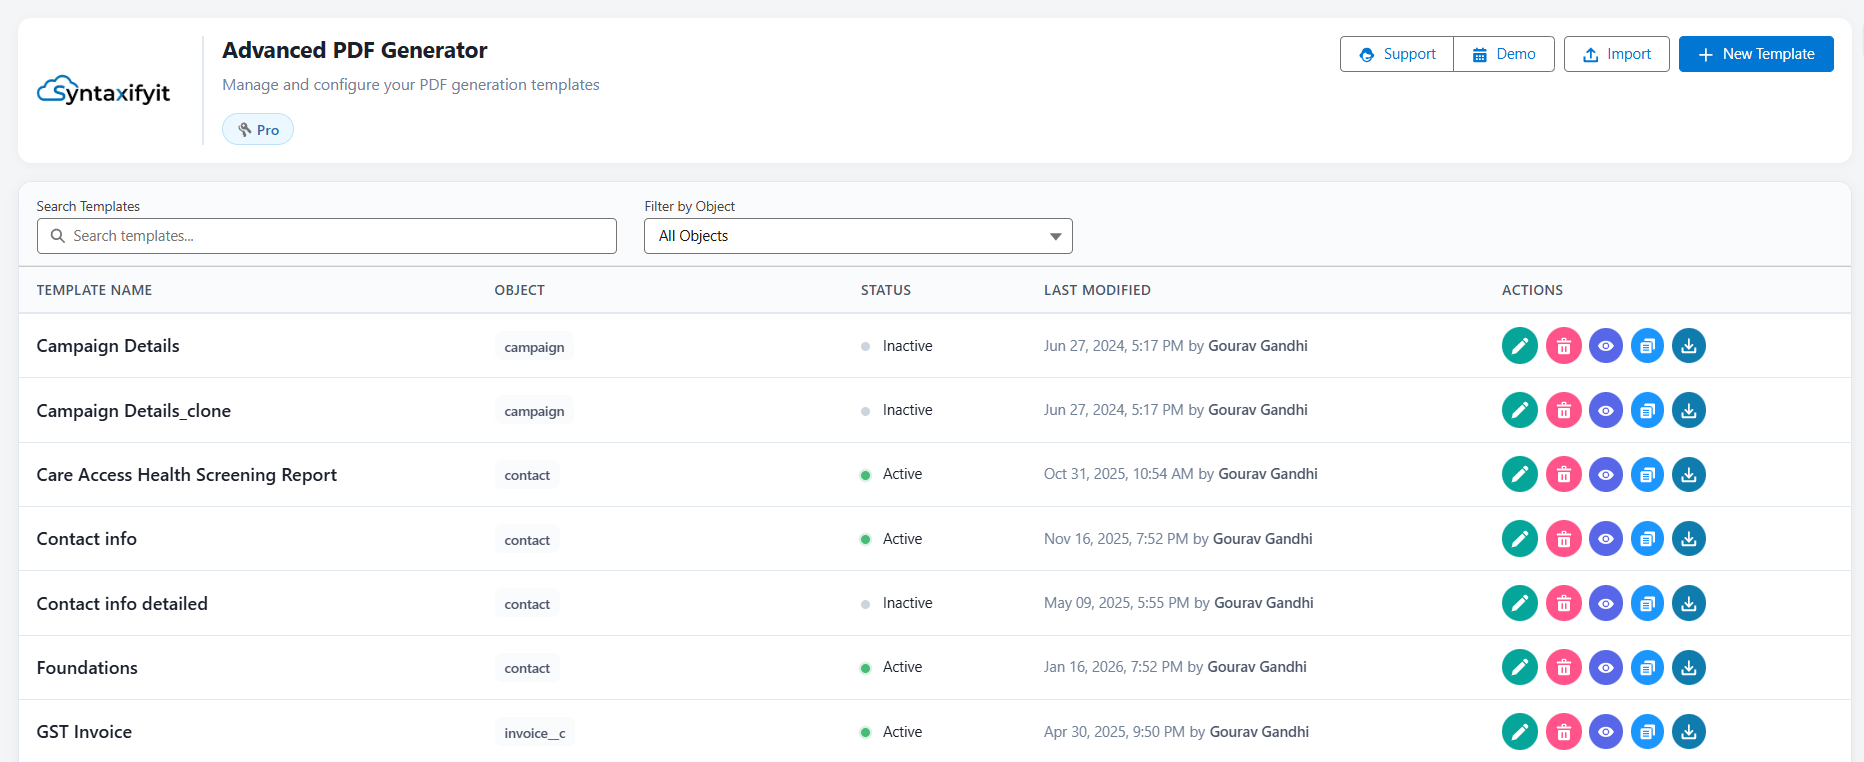Clone the Foundations template
The width and height of the screenshot is (1864, 762).
pos(1647,667)
